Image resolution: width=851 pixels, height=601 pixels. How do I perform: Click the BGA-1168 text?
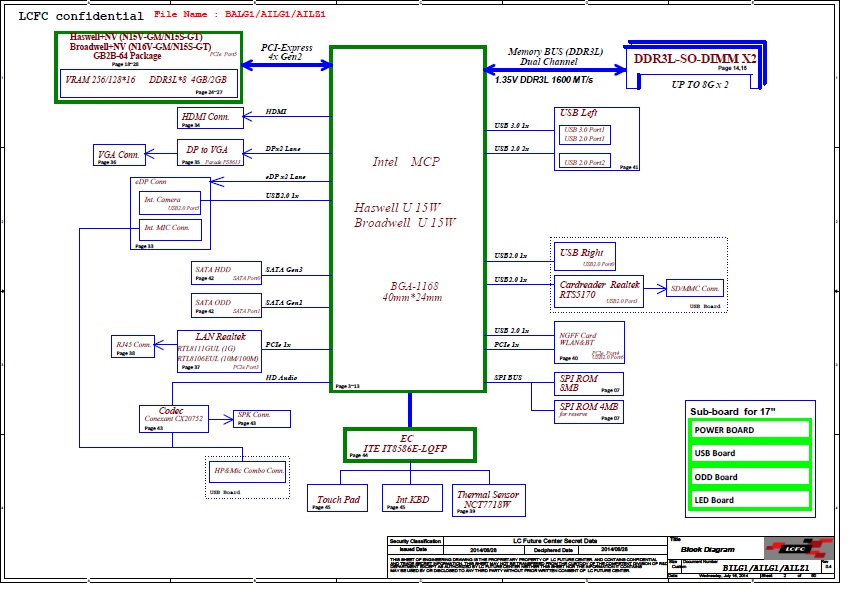point(414,286)
